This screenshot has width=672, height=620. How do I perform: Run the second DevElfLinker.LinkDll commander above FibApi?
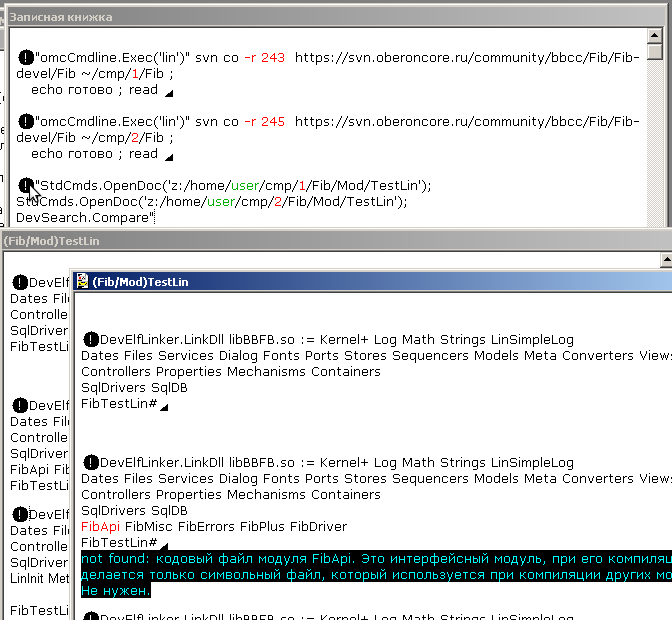point(91,463)
